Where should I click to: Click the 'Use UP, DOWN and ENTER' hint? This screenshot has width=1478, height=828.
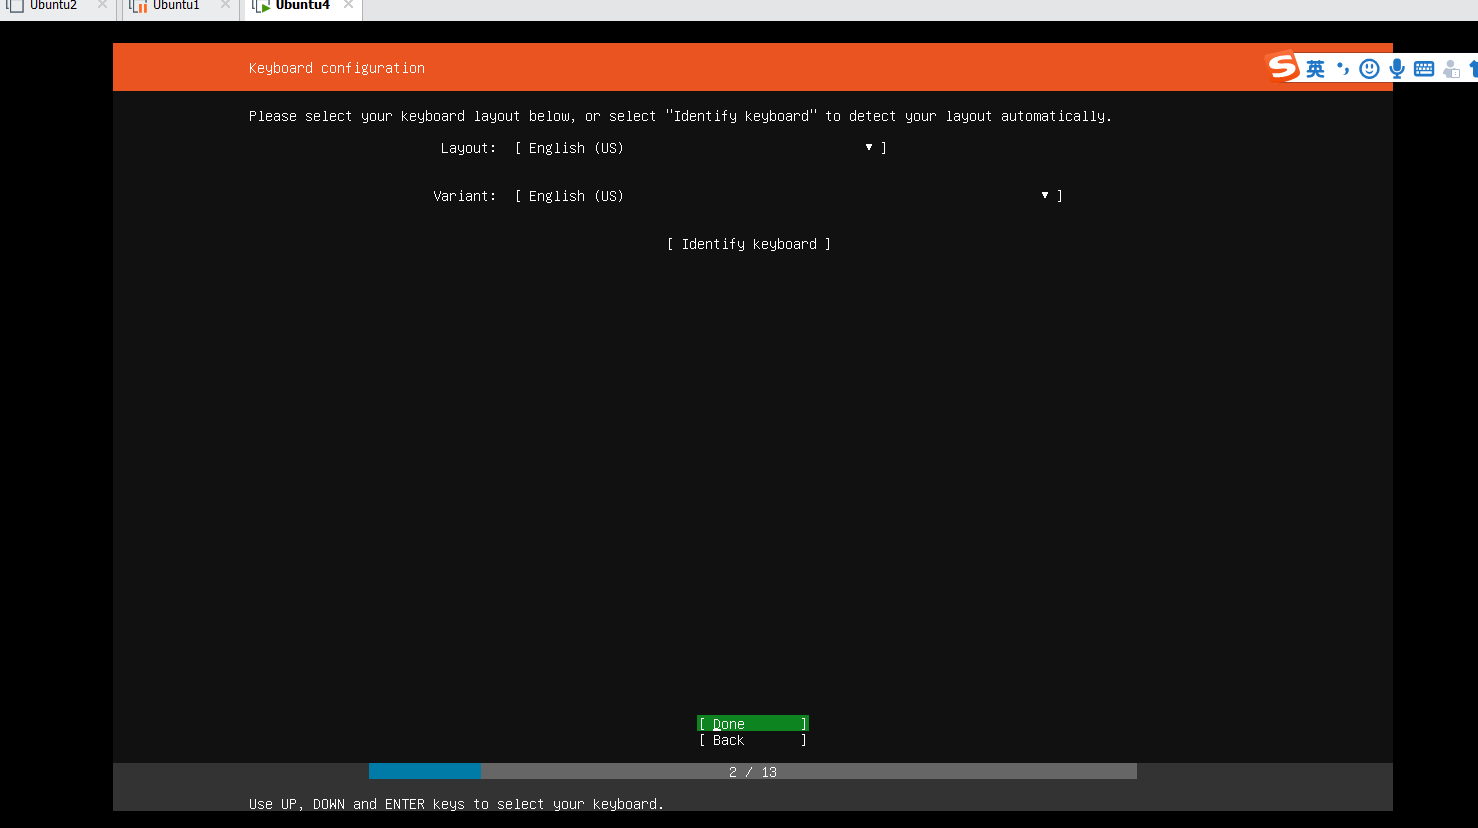pyautogui.click(x=456, y=804)
